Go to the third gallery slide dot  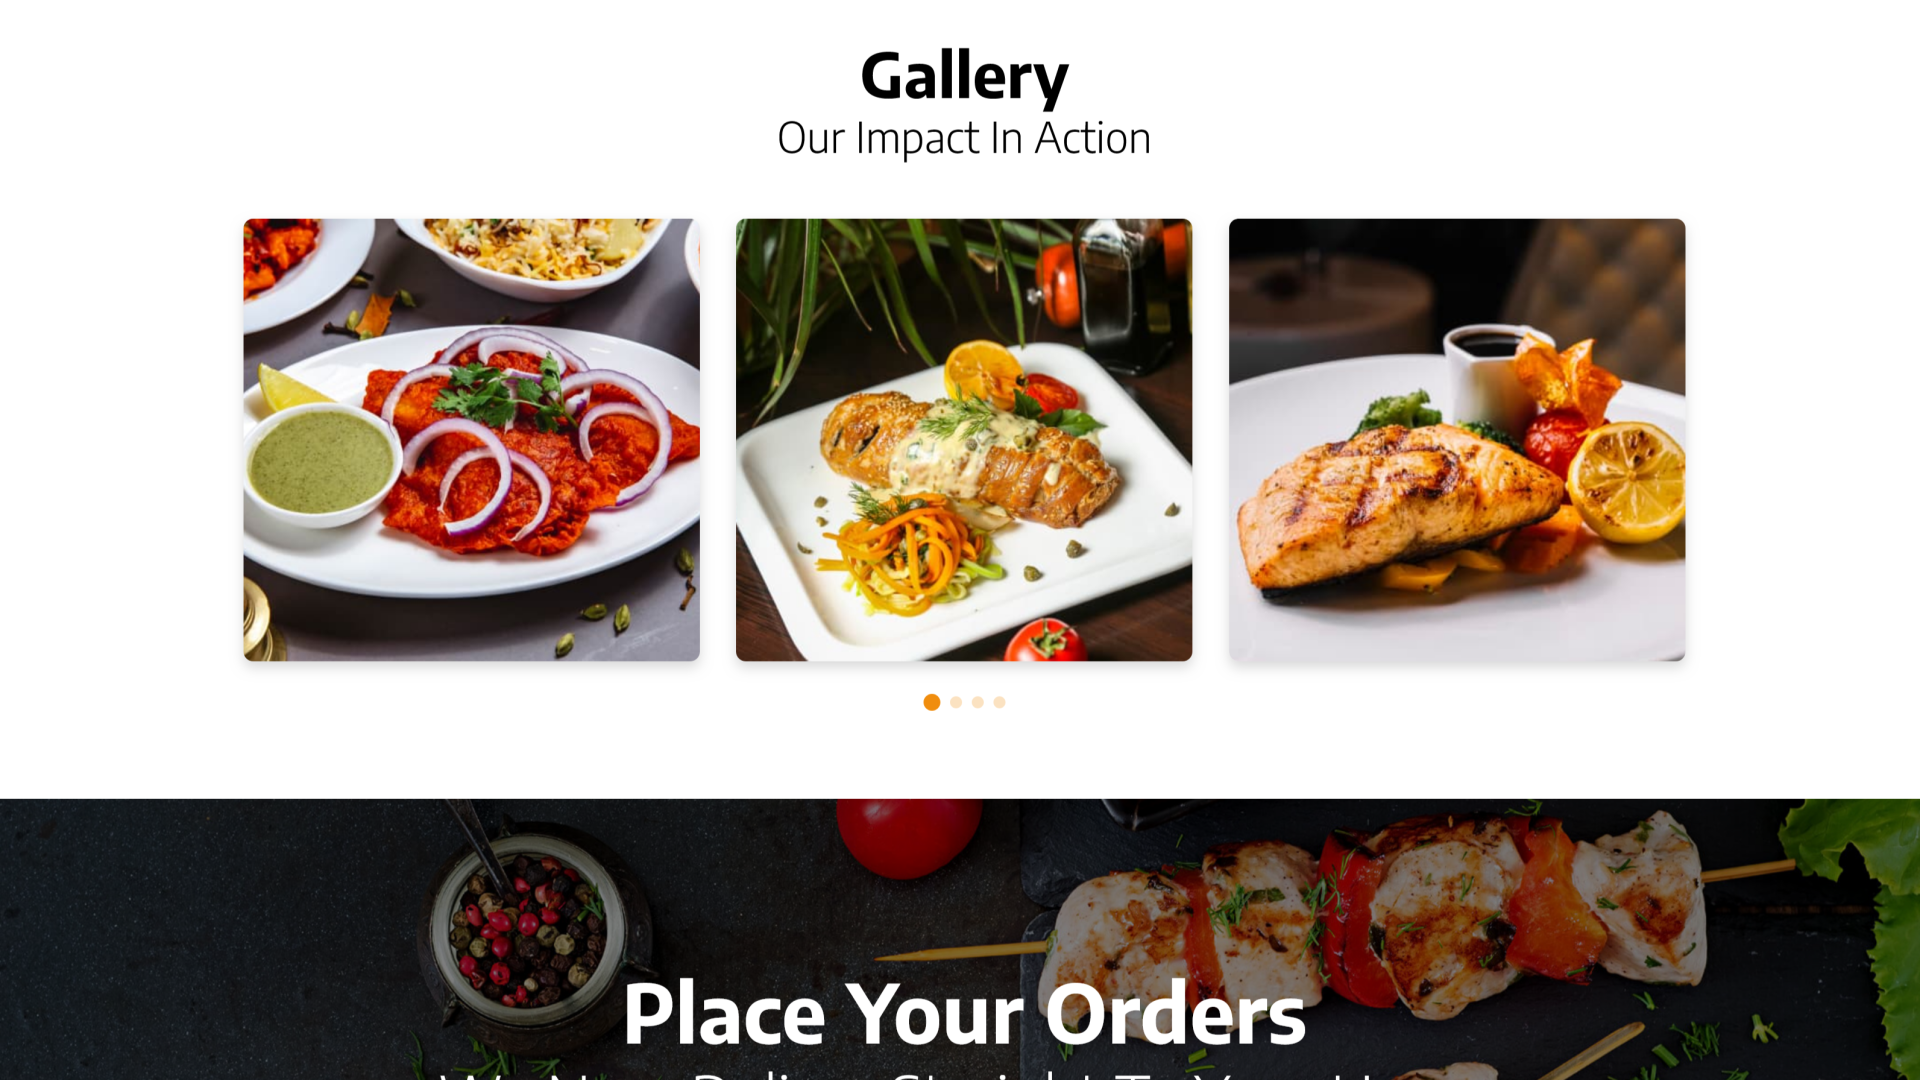978,702
